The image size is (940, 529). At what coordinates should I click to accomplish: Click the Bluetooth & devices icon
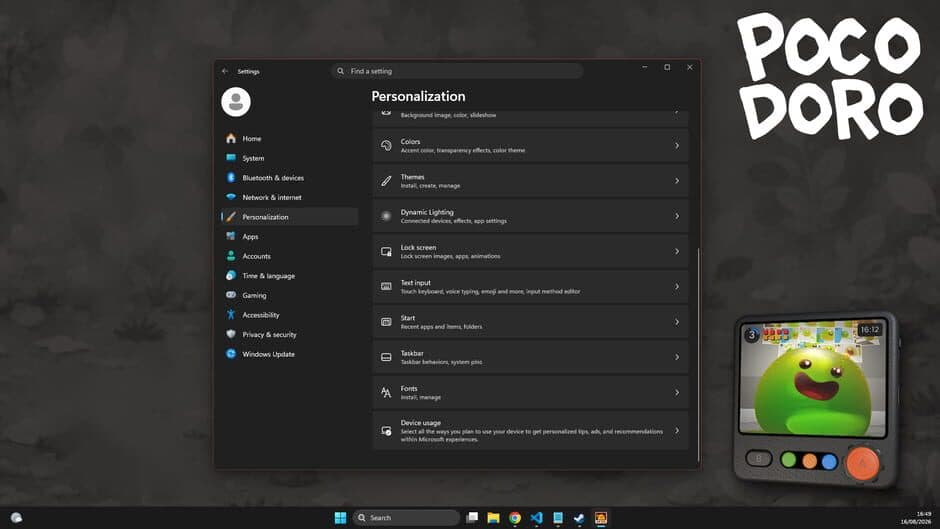pos(231,178)
